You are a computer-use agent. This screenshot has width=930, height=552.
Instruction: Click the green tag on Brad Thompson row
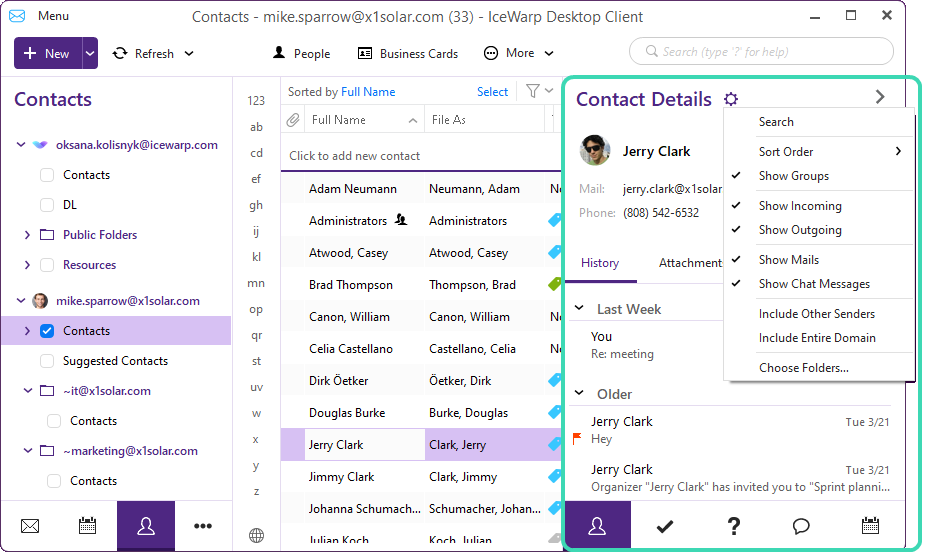tap(555, 284)
